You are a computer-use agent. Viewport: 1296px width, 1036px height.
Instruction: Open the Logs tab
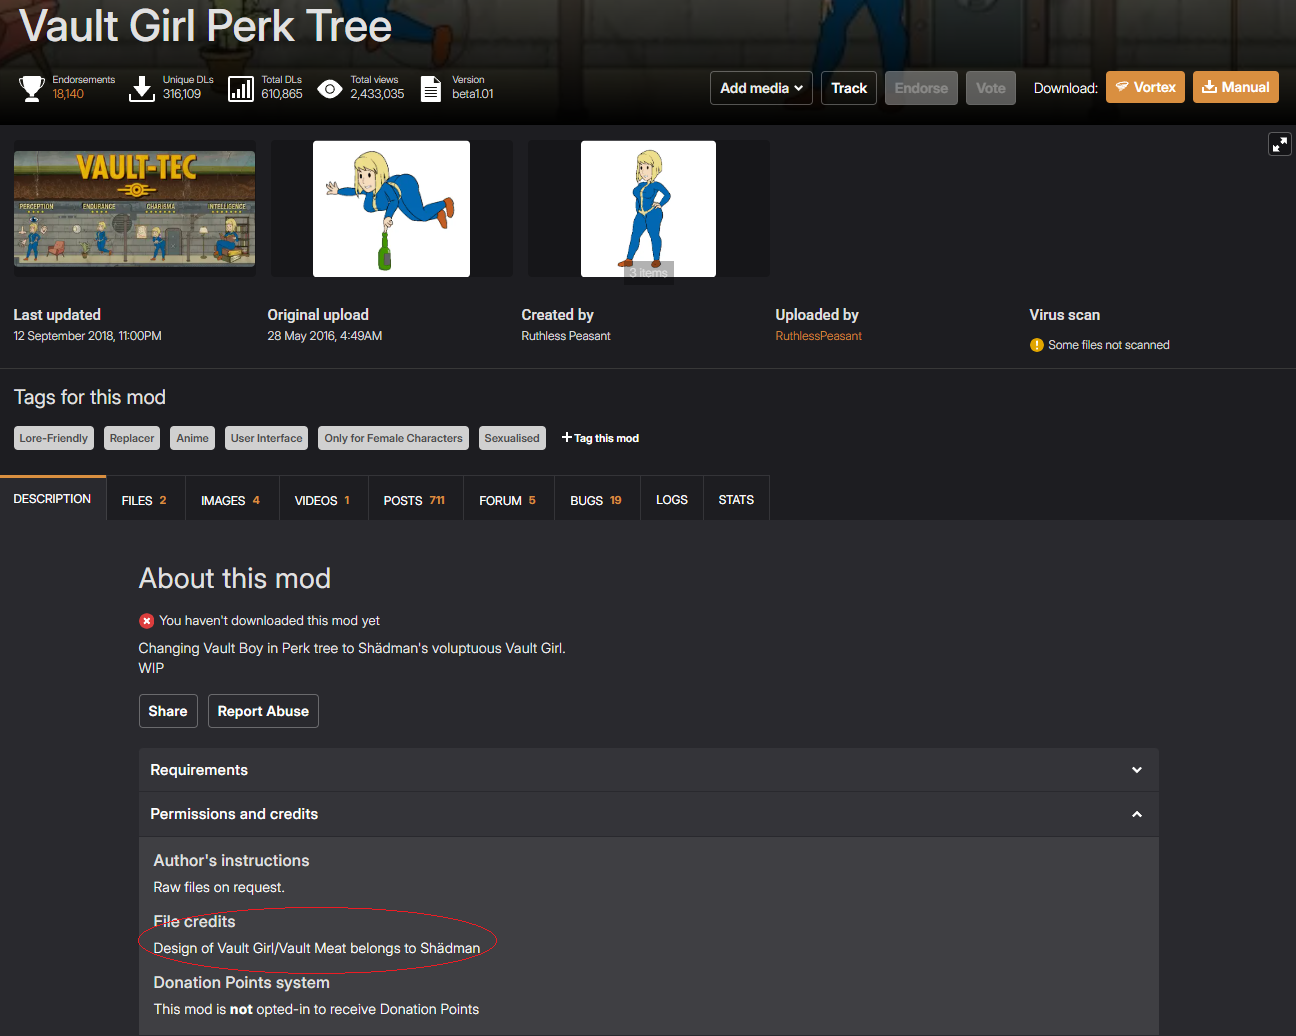pos(672,500)
